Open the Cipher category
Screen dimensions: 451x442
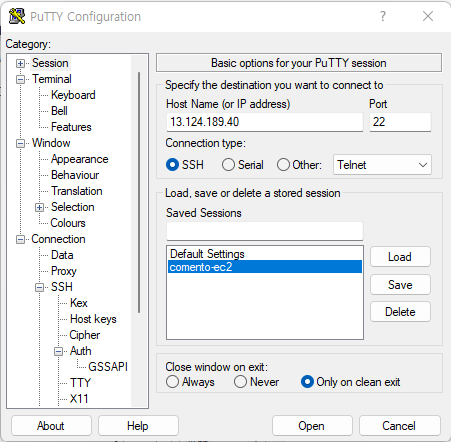click(x=84, y=335)
